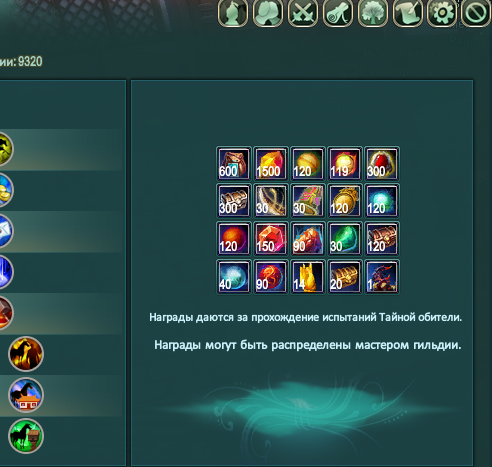Click the crossed swords toolbar icon
The width and height of the screenshot is (492, 467).
[302, 13]
